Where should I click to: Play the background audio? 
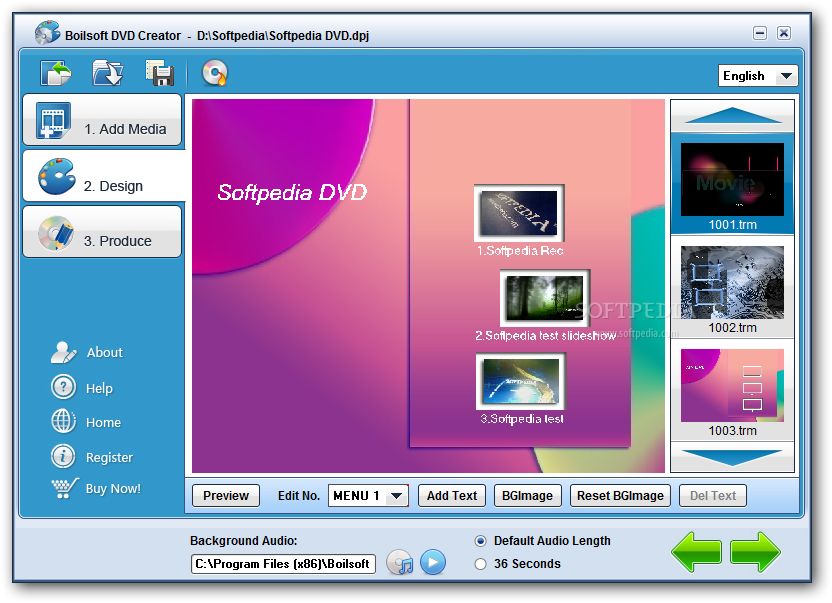[433, 563]
